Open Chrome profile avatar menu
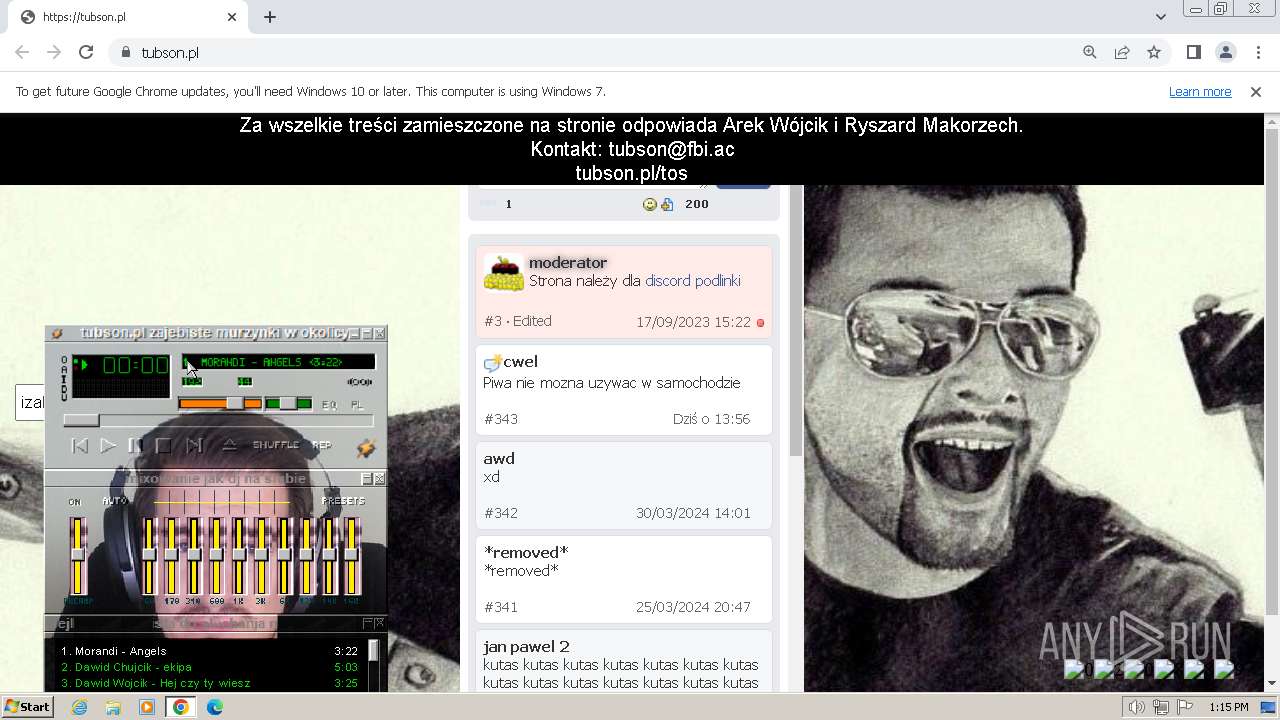 (x=1225, y=53)
